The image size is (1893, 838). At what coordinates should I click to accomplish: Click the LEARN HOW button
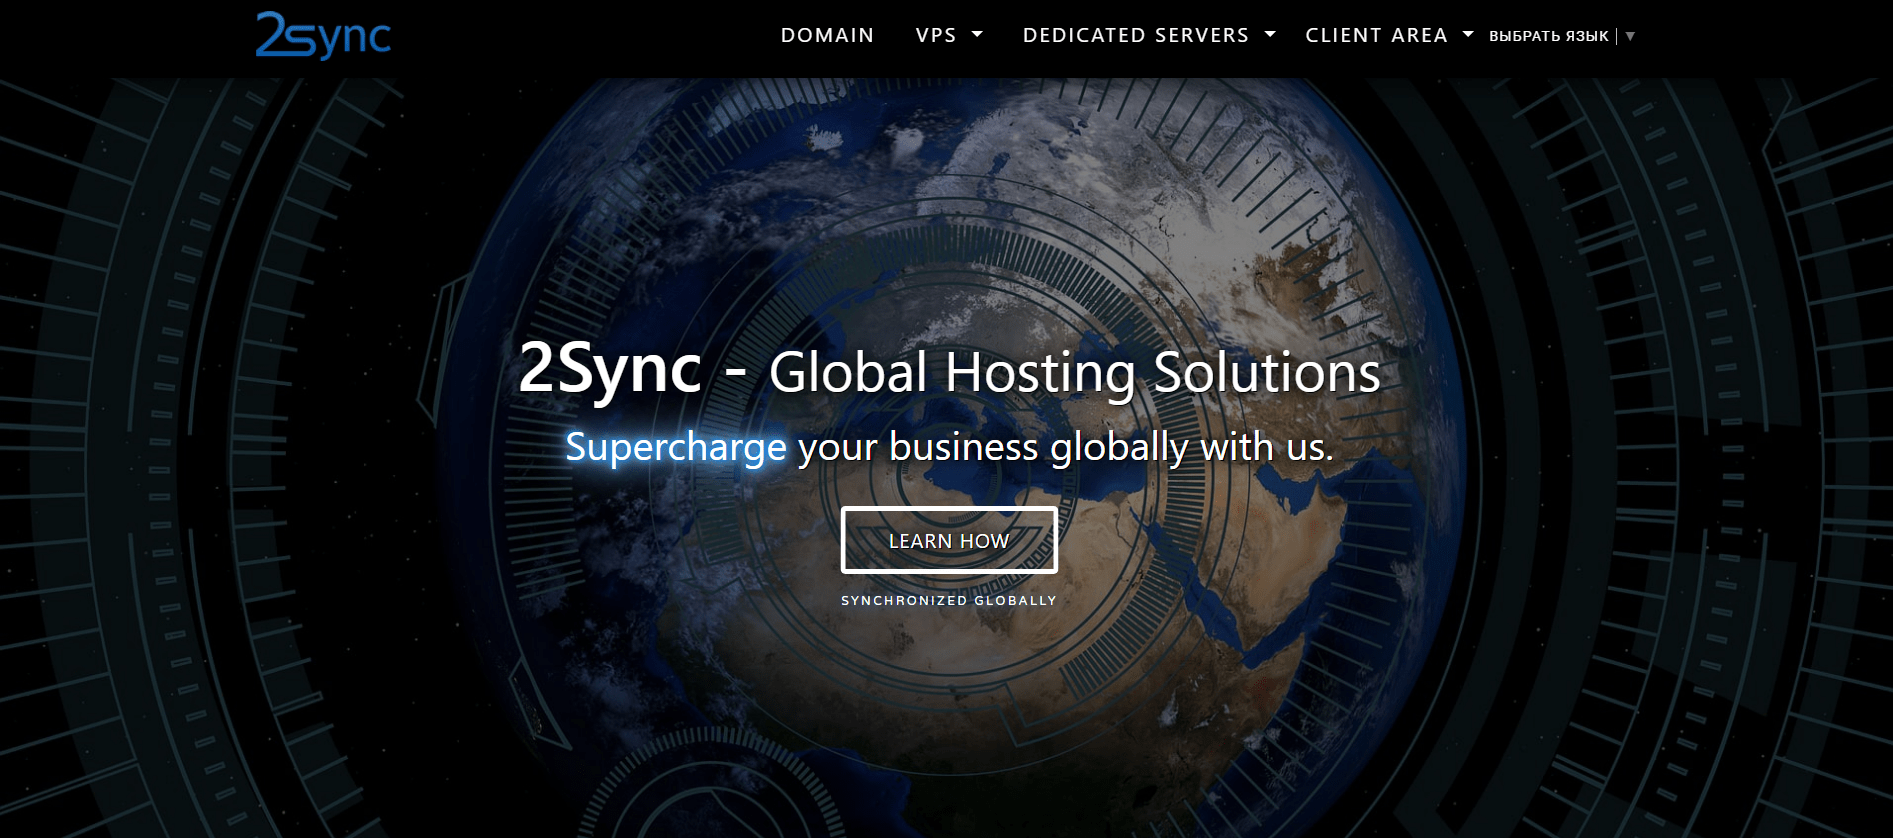point(949,540)
